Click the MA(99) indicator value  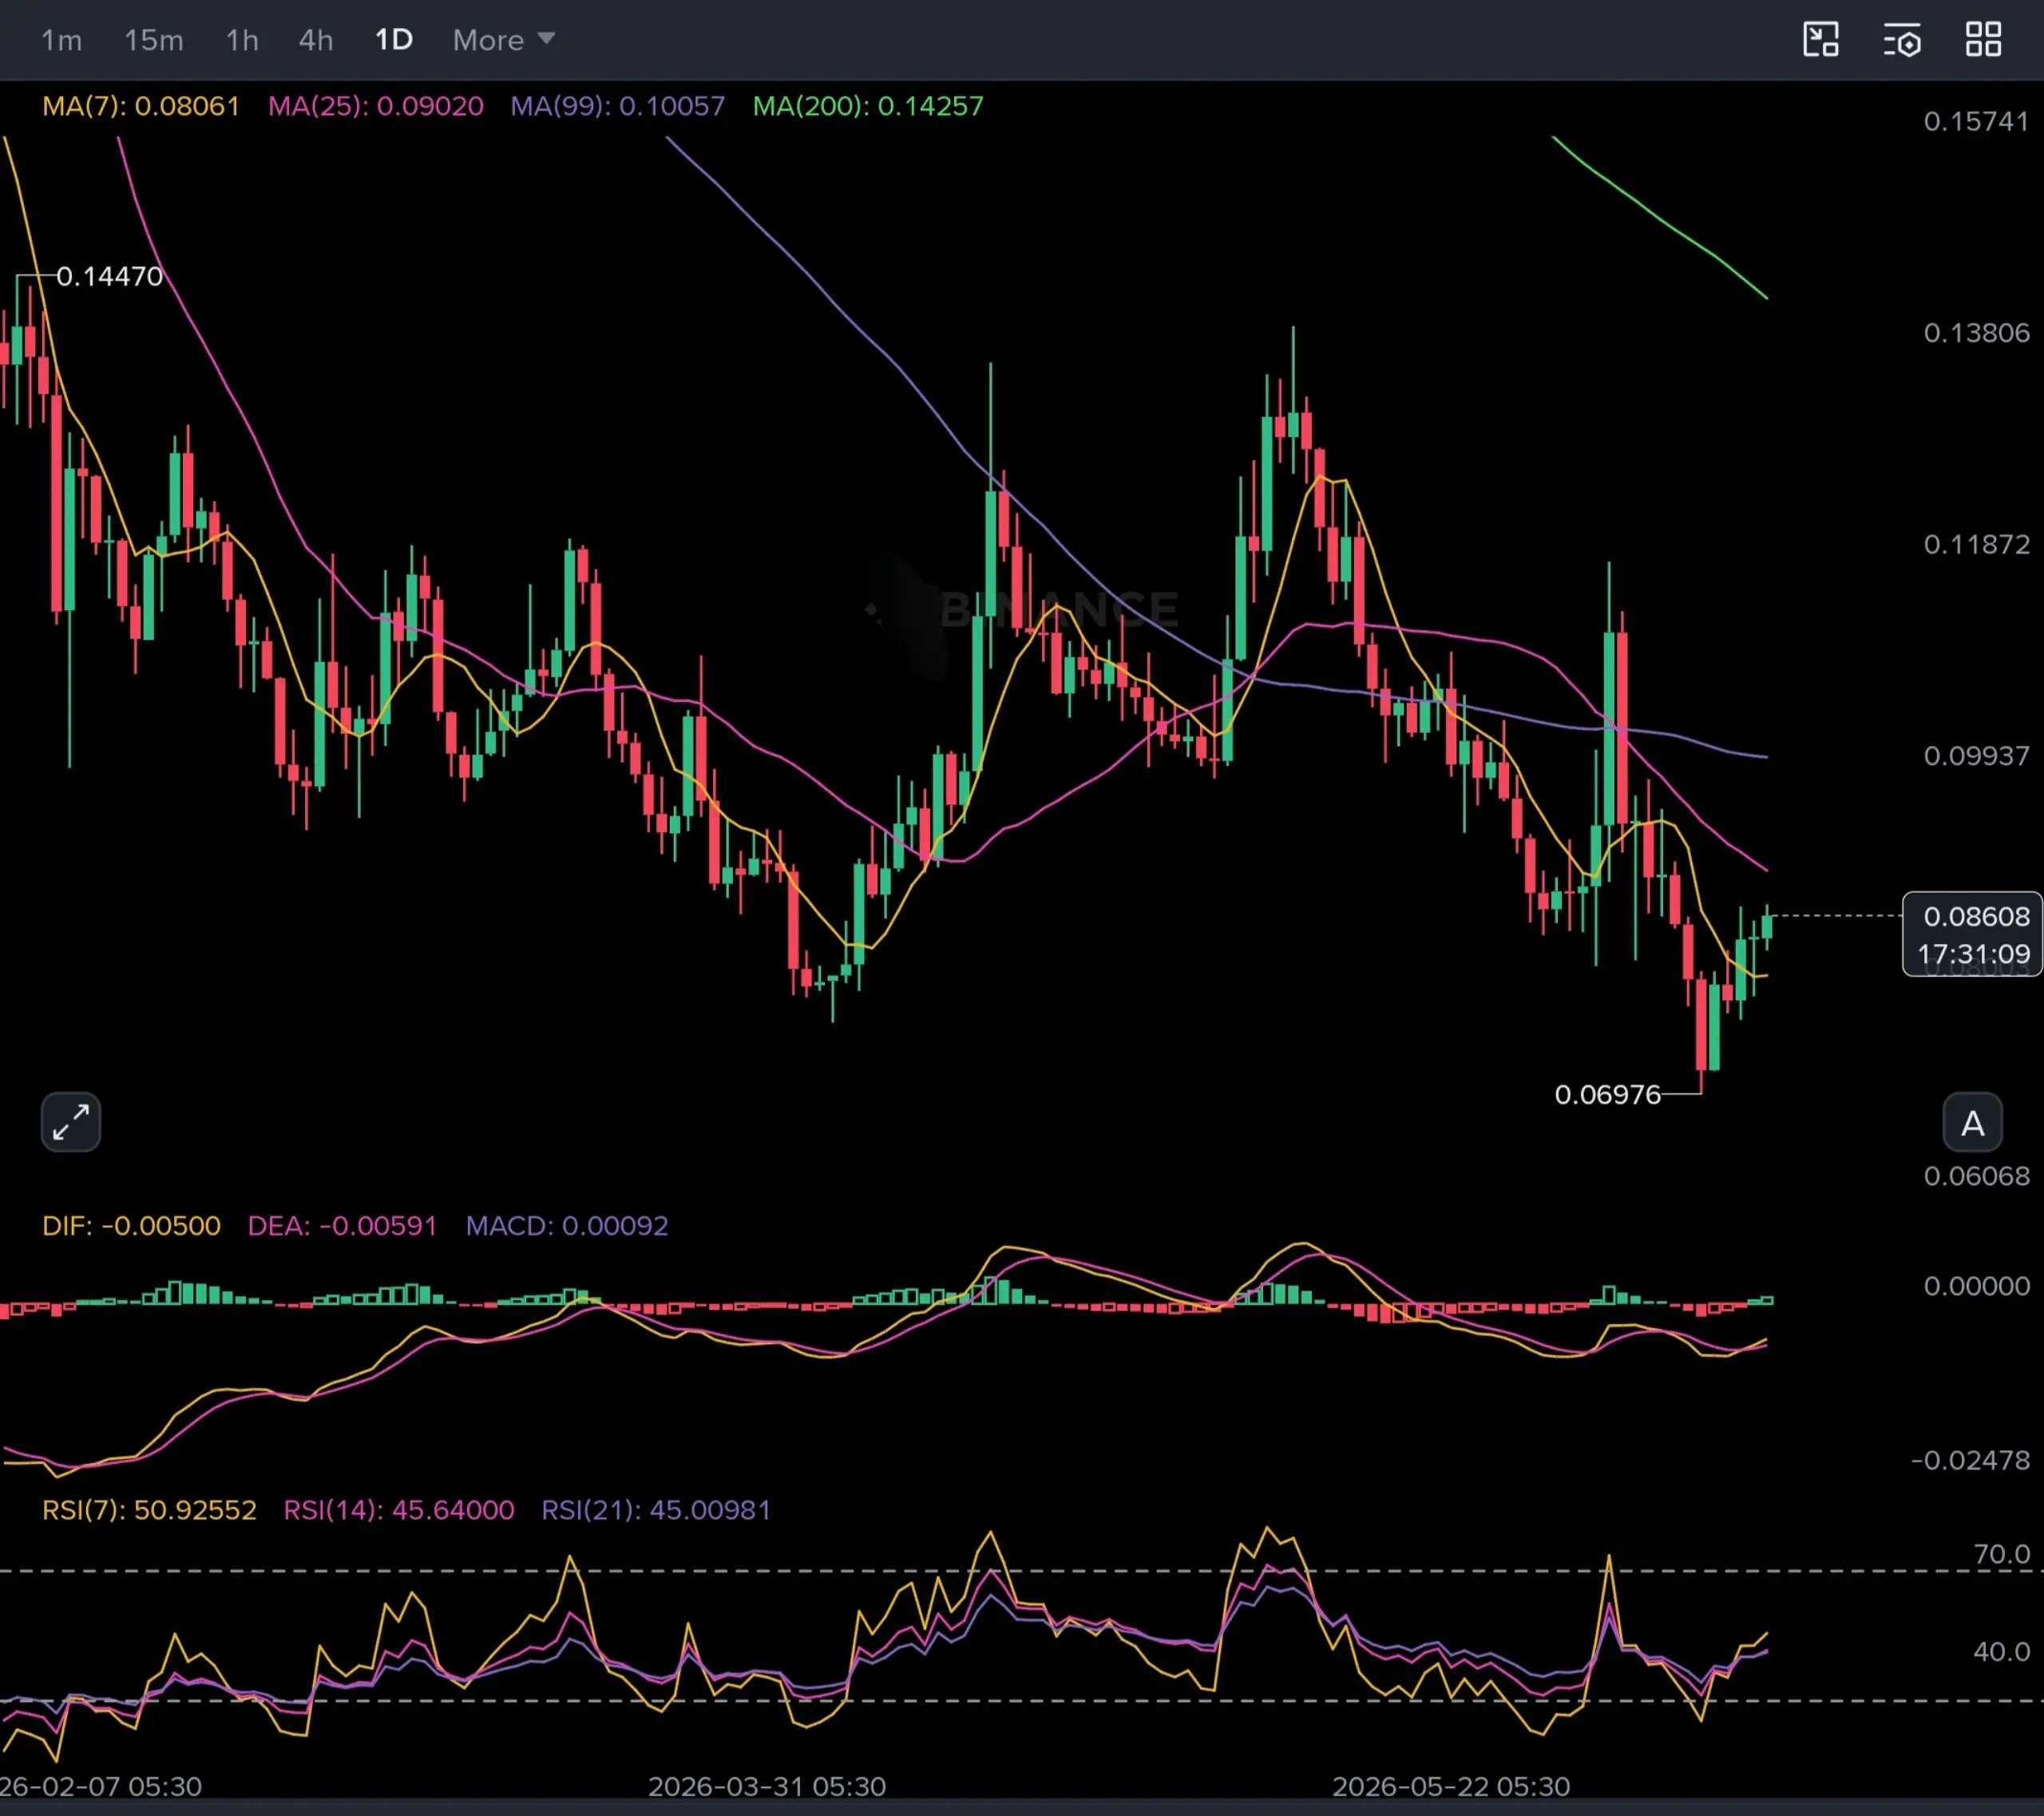(618, 106)
